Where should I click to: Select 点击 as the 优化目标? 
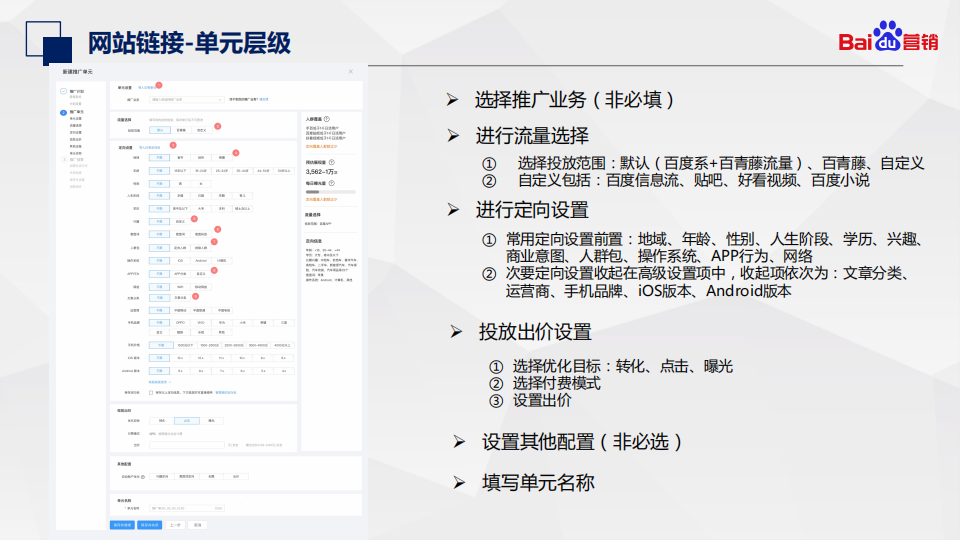(x=187, y=421)
